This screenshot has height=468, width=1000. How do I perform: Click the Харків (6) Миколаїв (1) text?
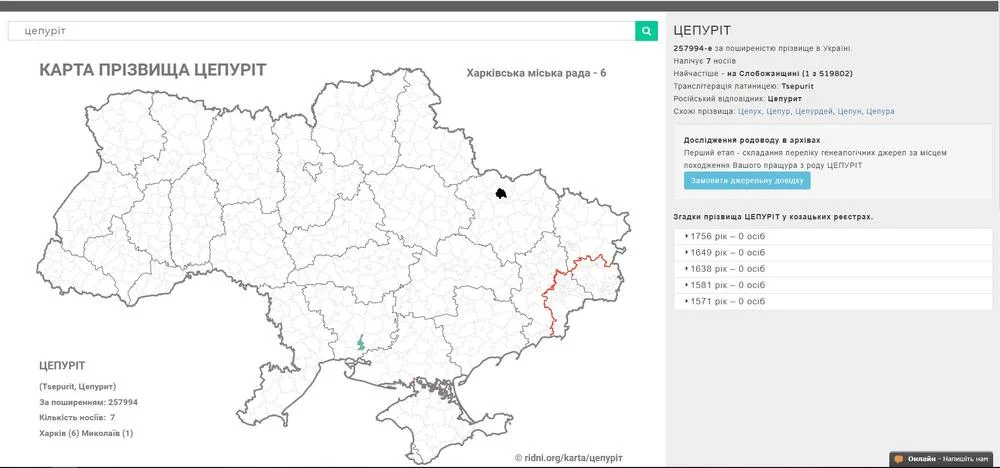pos(86,433)
